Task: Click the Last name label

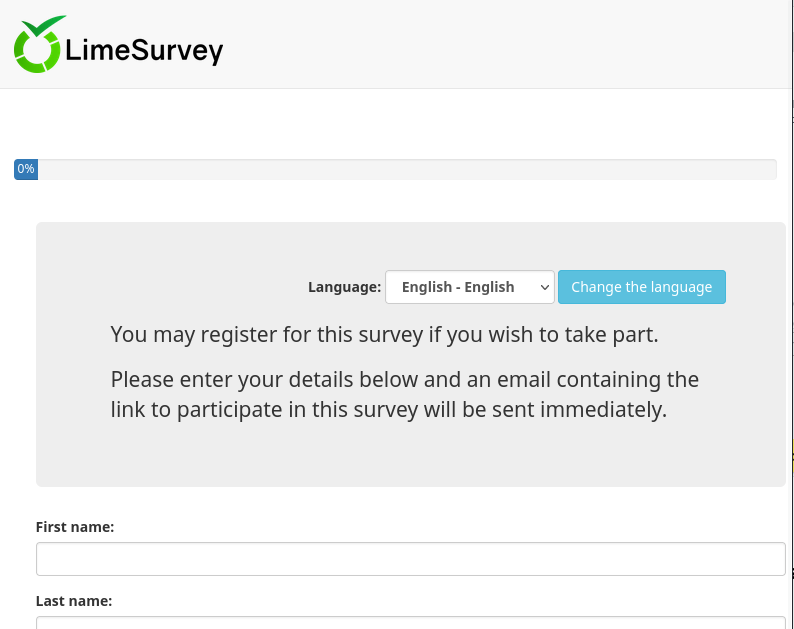Action: (x=74, y=601)
